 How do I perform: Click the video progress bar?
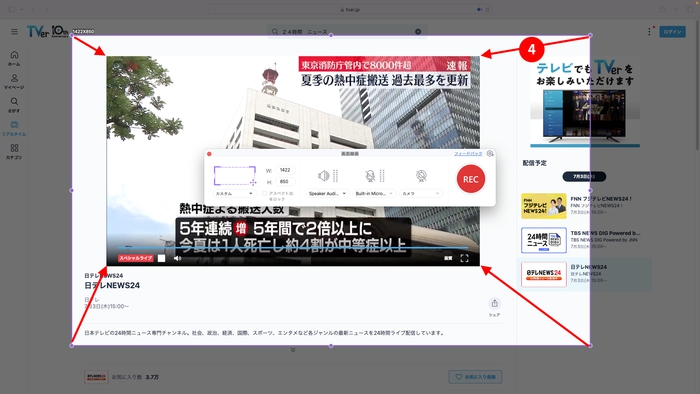pos(293,248)
